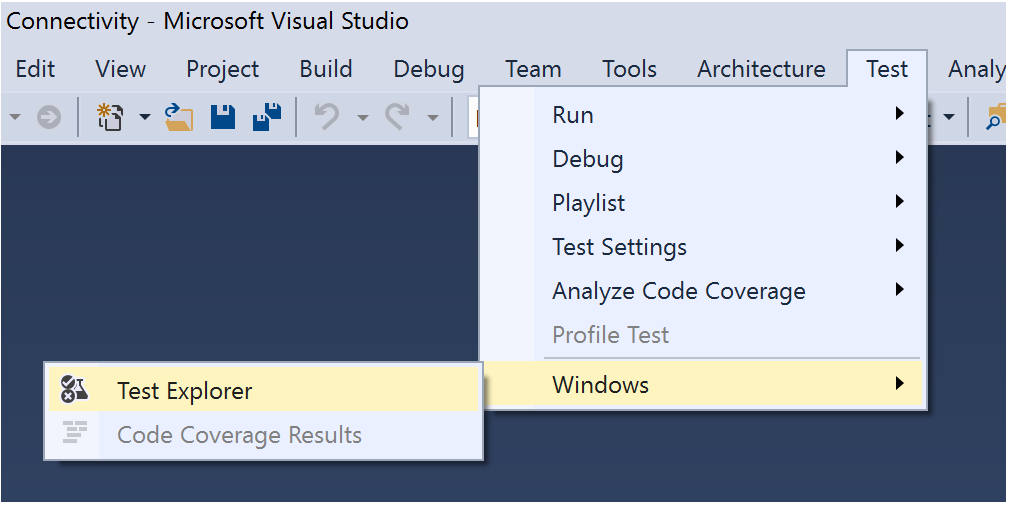Viewport: 1011px width, 506px height.
Task: Click the Redo arrow icon
Action: (397, 117)
